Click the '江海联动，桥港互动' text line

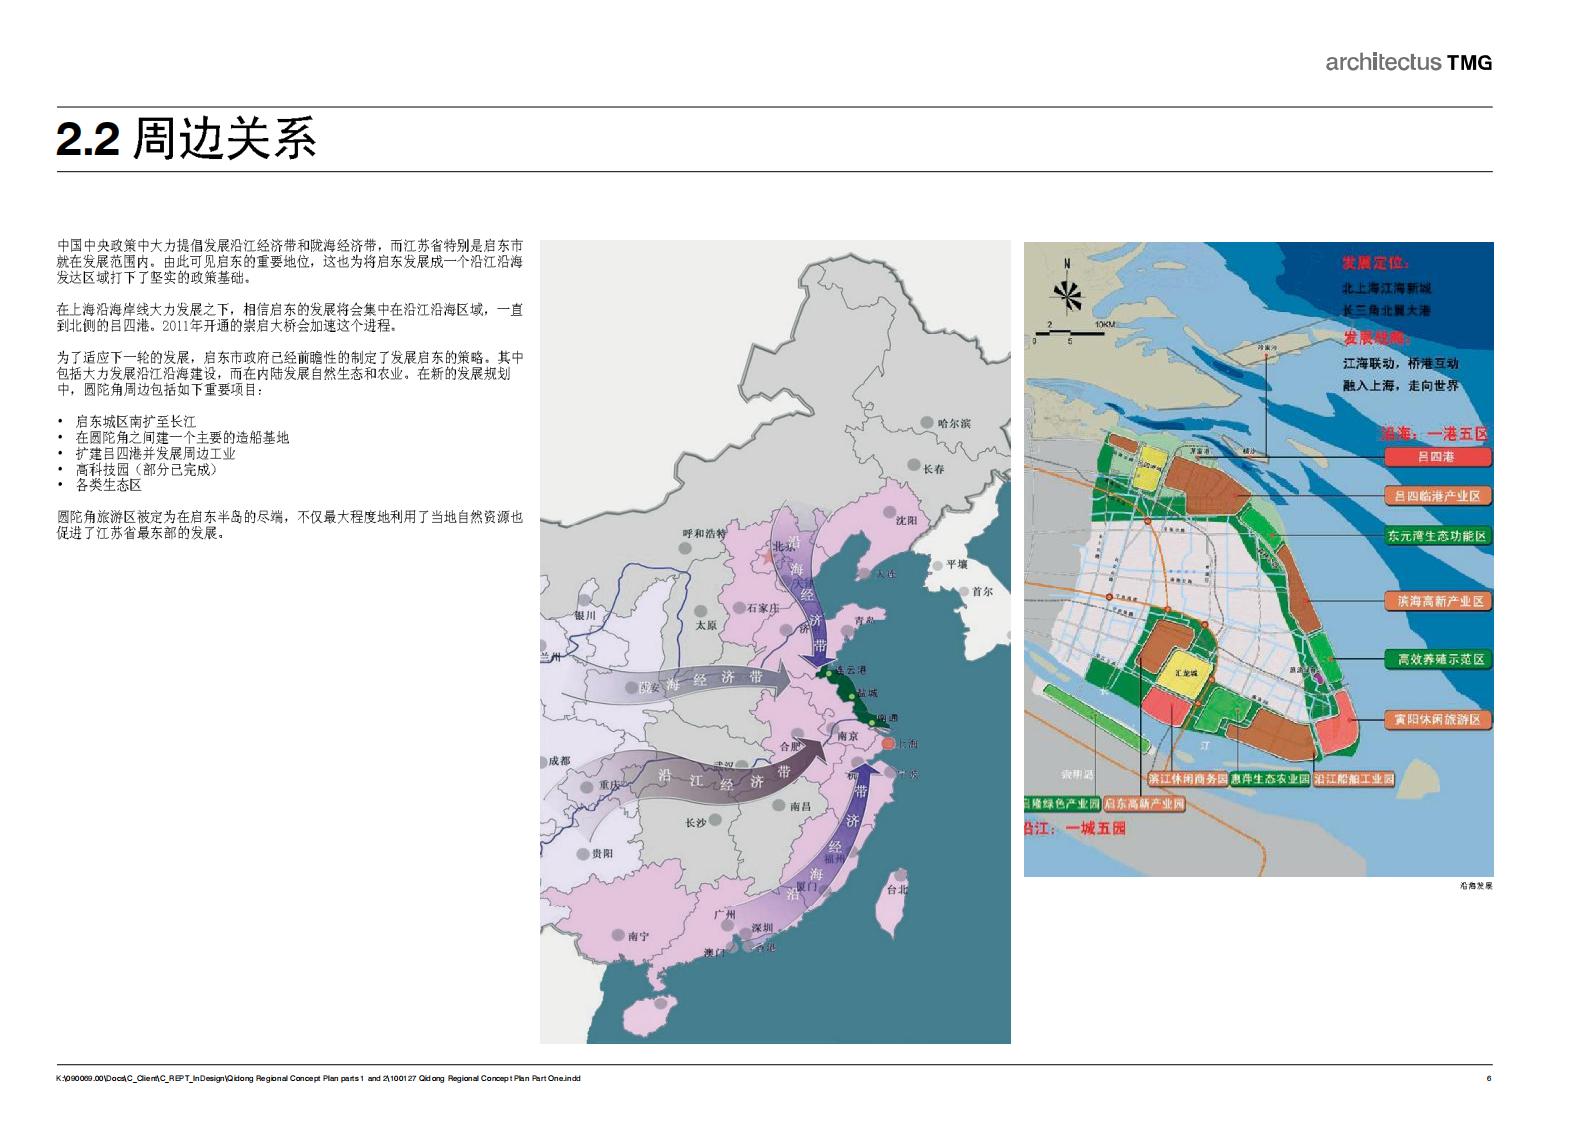point(1401,363)
